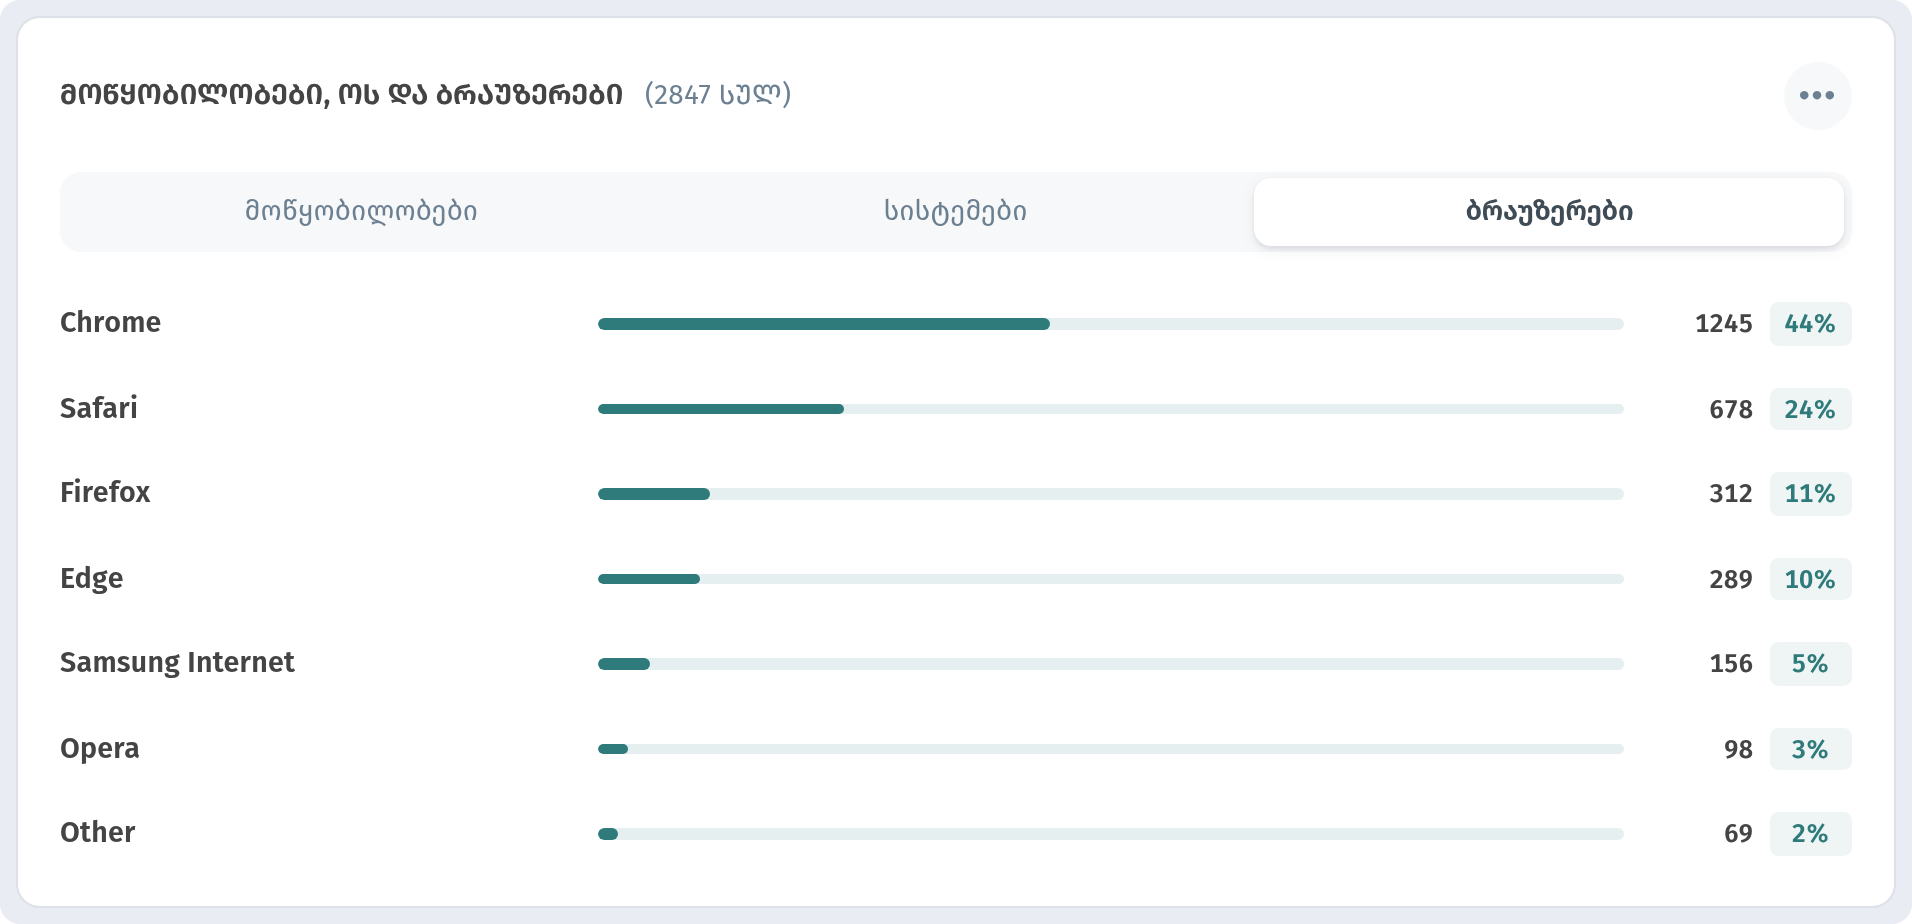
Task: Click the Safari row label
Action: coord(99,408)
